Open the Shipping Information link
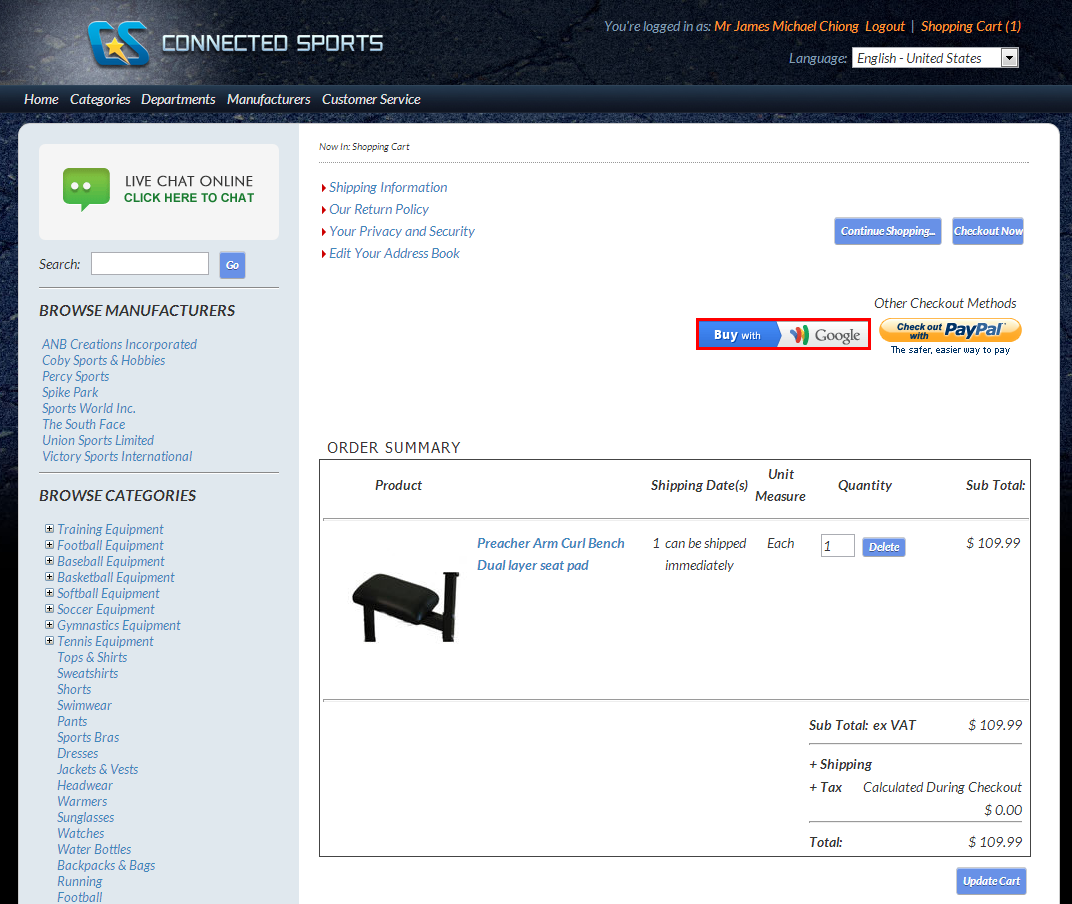 point(388,187)
